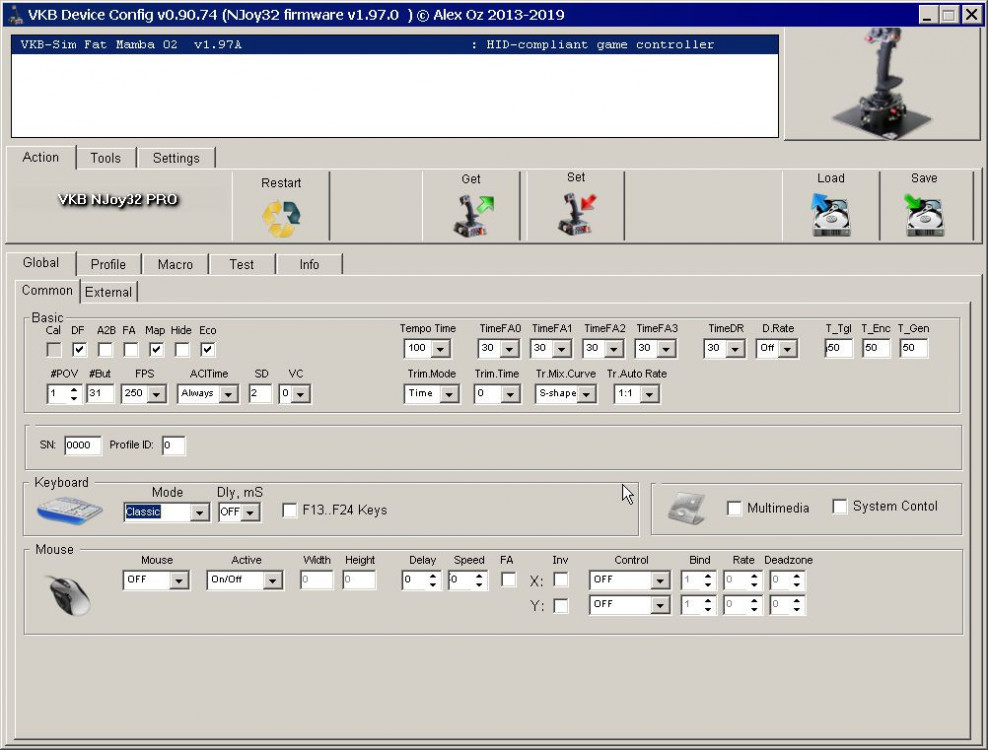The image size is (988, 750).
Task: Toggle the System Control checkbox
Action: click(840, 507)
